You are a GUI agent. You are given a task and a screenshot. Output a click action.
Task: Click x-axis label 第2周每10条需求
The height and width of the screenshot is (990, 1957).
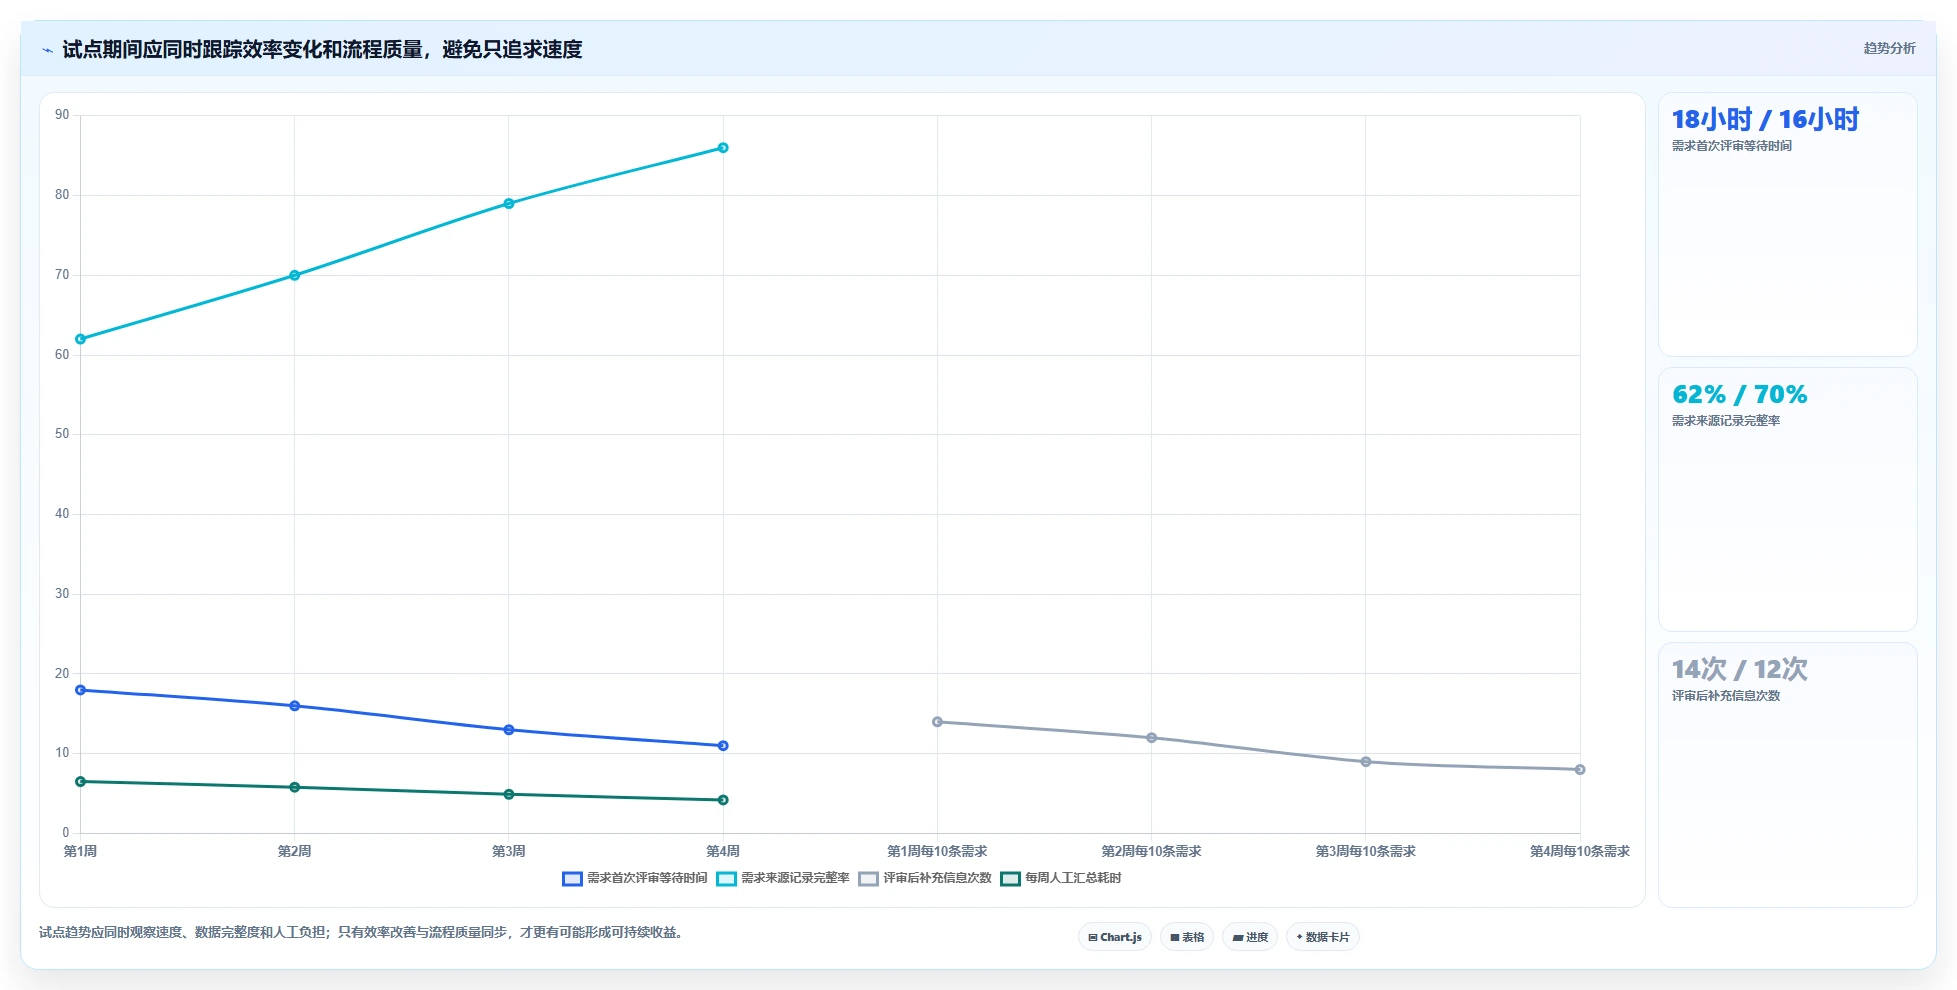1152,852
